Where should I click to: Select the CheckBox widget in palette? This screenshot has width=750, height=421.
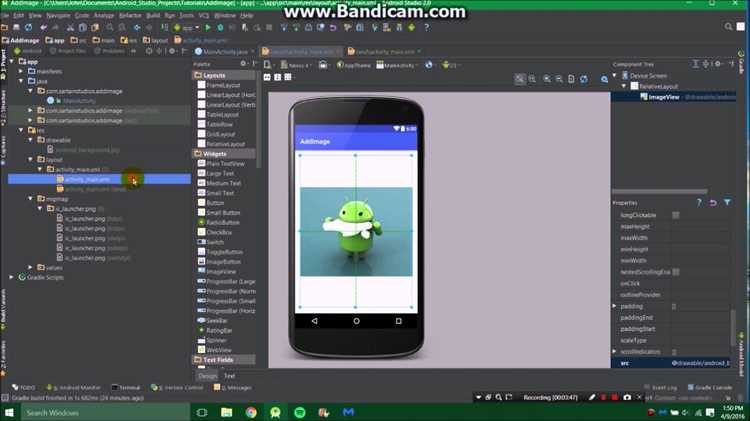214,233
